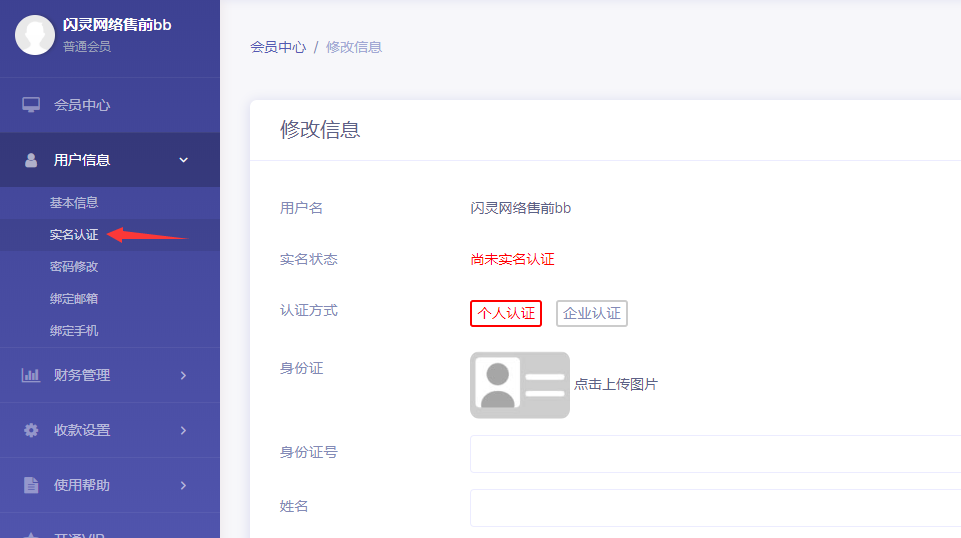Click the bar chart icon beside 财务管理
Screen dimensions: 961x538
(x=31, y=375)
